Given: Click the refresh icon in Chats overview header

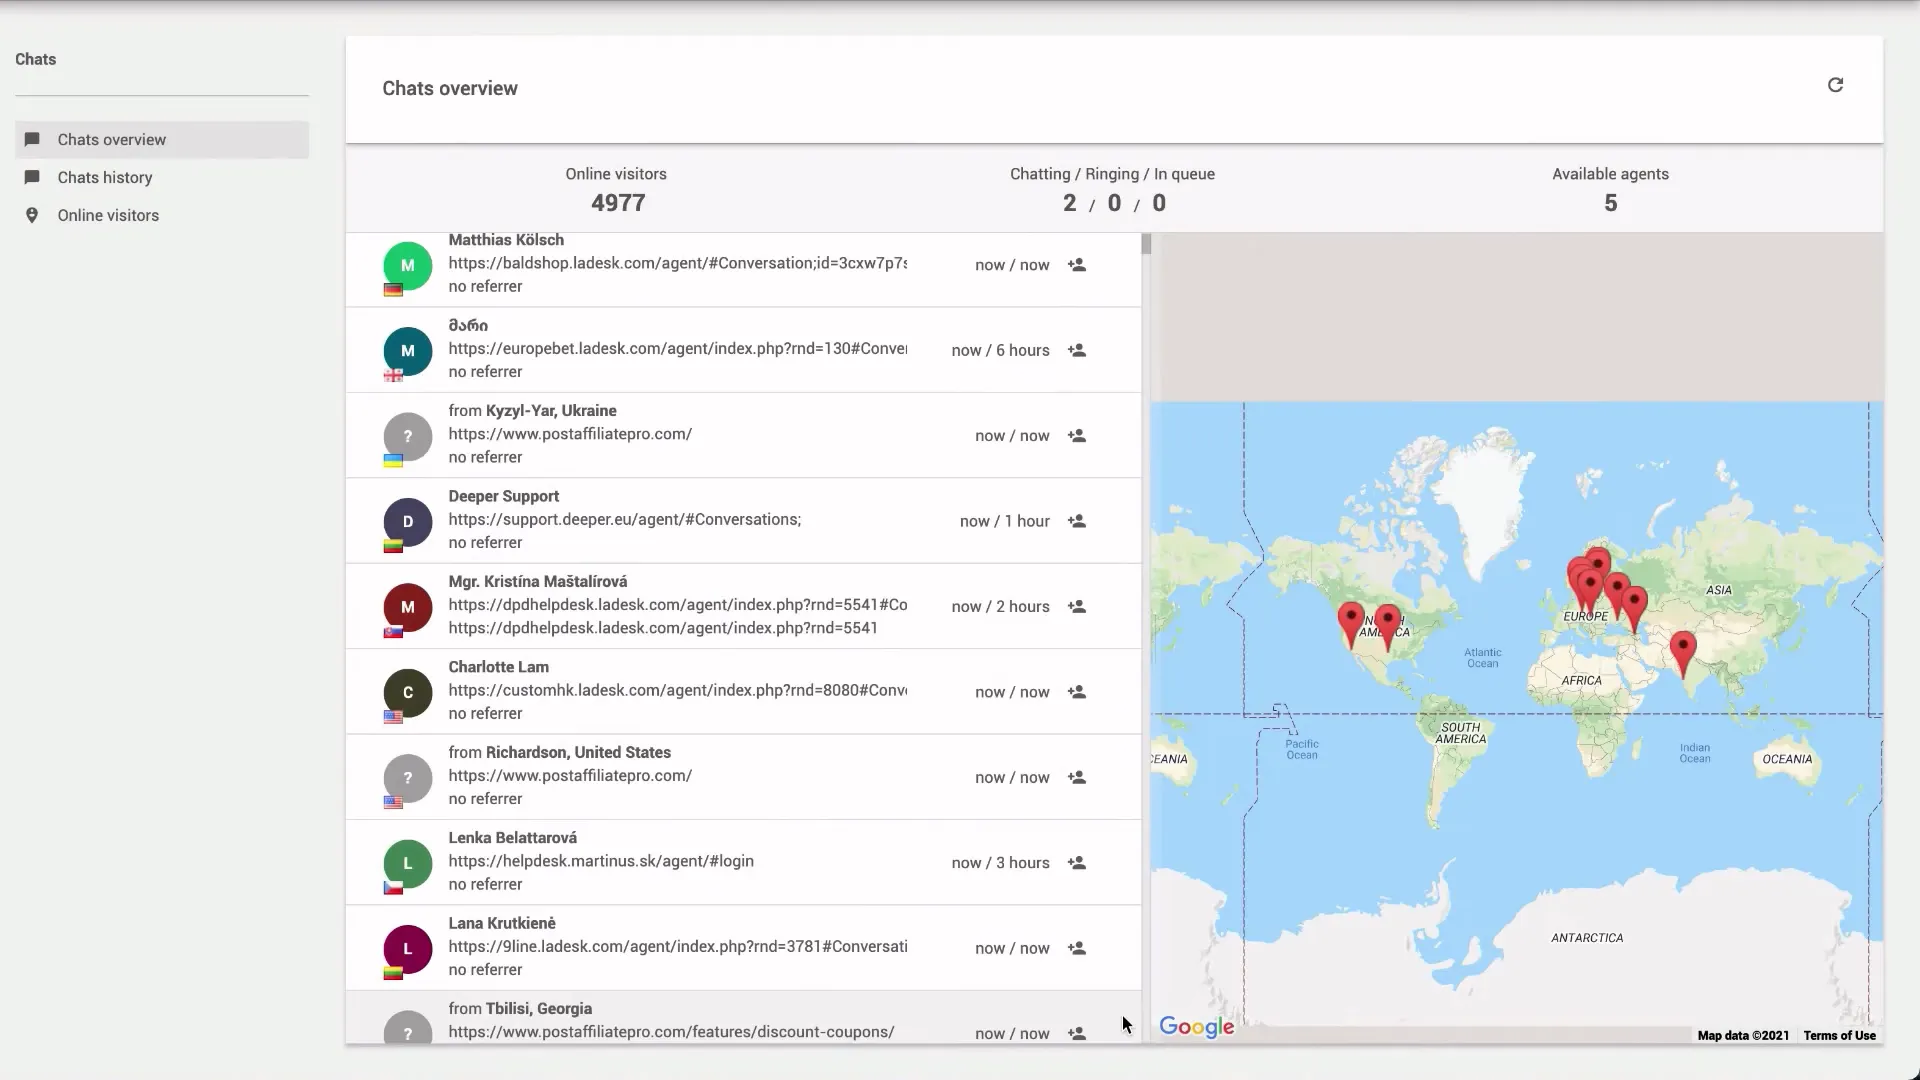Looking at the screenshot, I should (x=1835, y=85).
